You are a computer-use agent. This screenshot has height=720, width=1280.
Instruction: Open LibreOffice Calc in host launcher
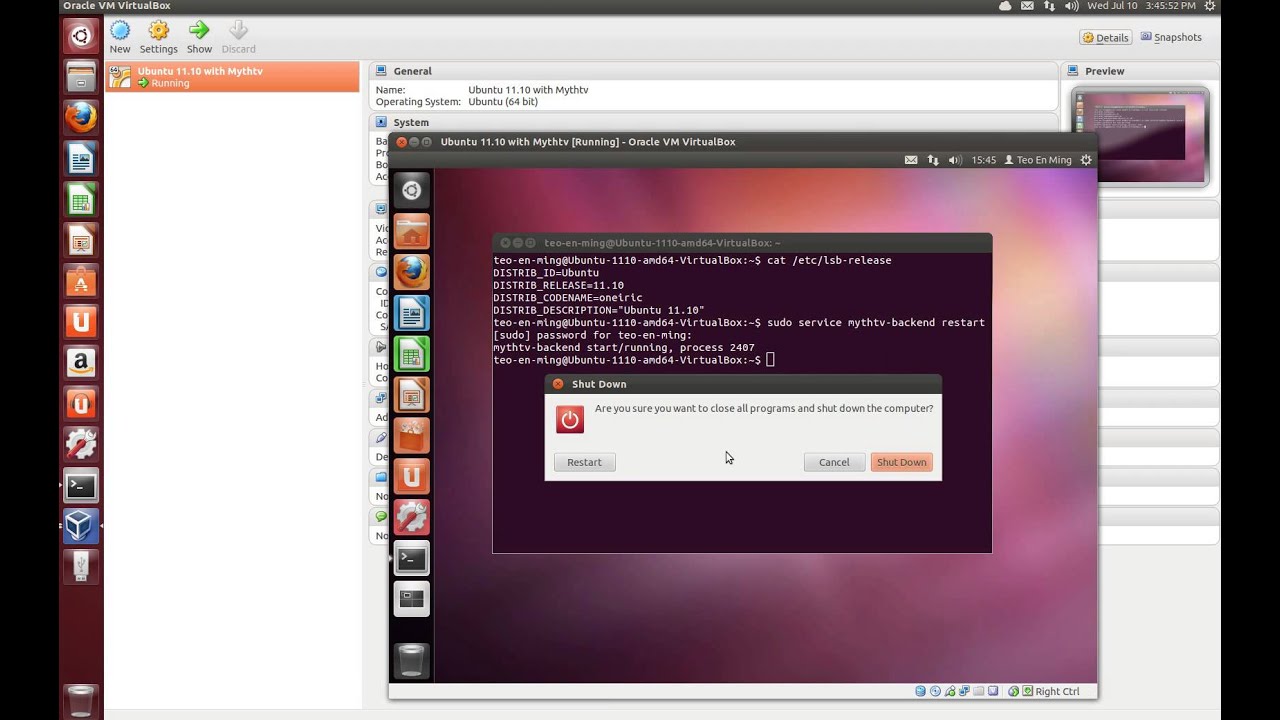coord(81,199)
